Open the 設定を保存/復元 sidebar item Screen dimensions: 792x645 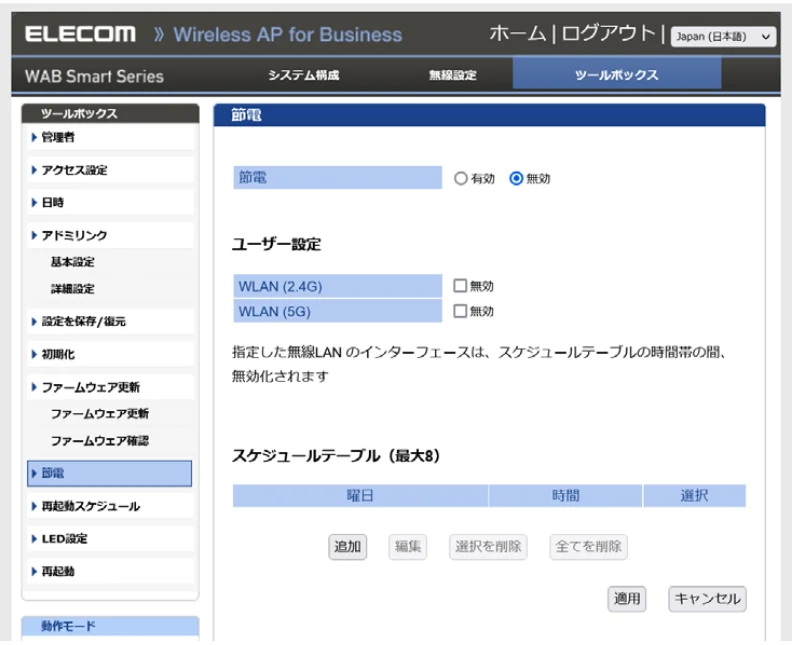click(110, 321)
